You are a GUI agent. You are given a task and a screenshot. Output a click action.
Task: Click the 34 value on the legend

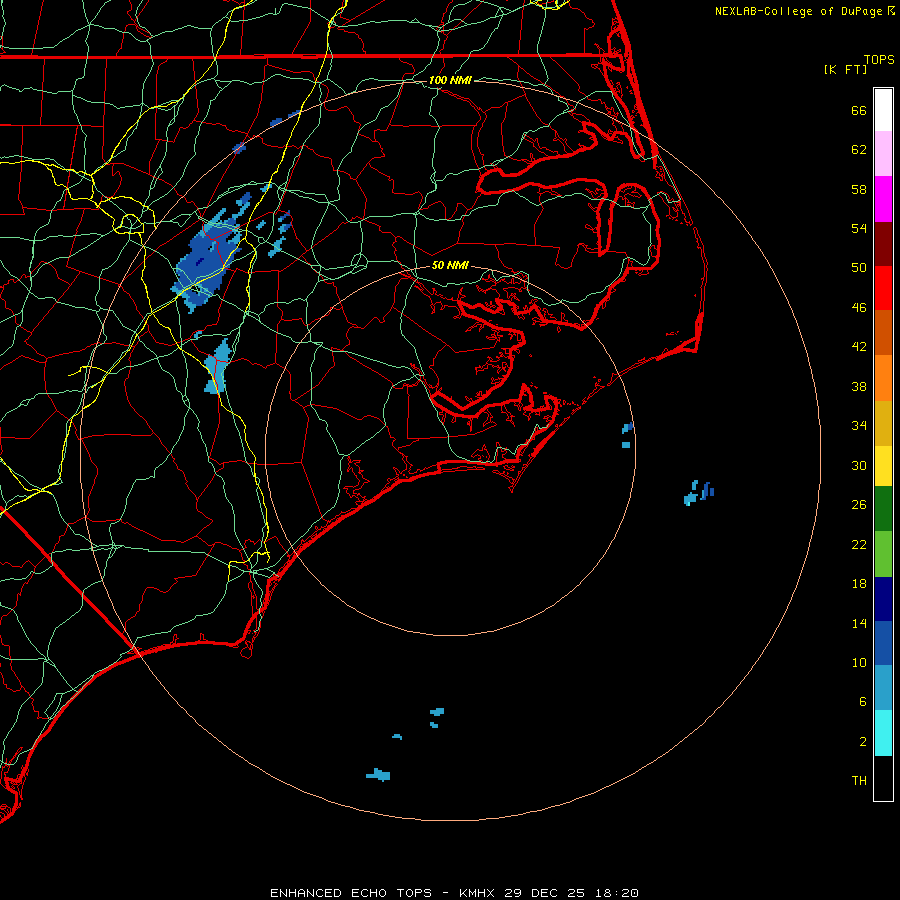tap(859, 426)
